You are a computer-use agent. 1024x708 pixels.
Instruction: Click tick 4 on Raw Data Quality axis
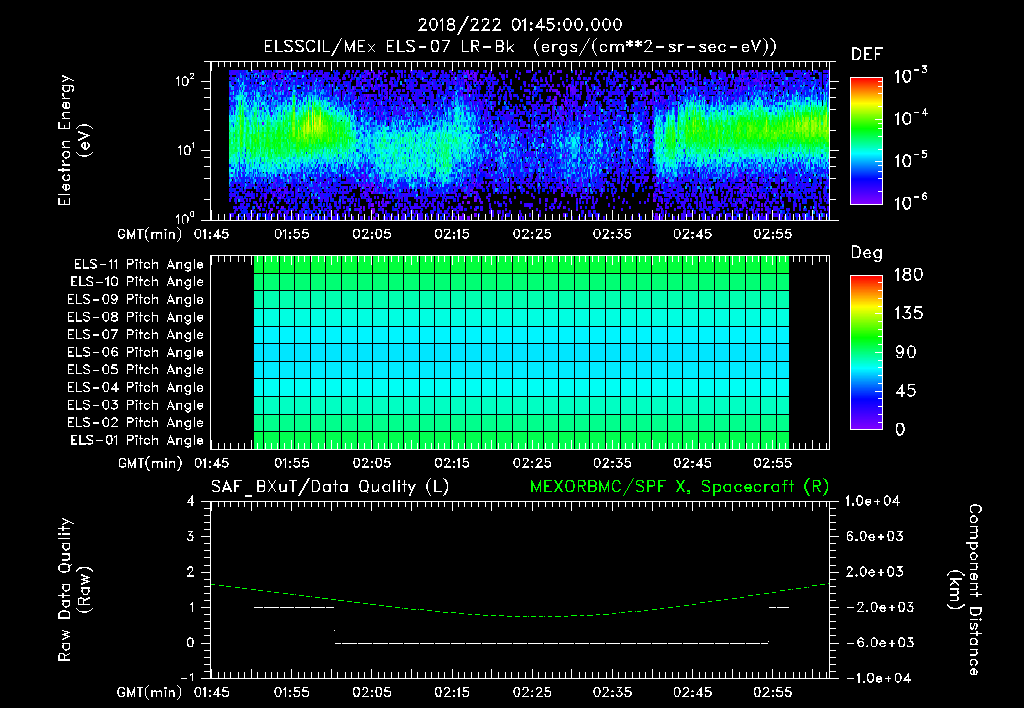(x=190, y=502)
